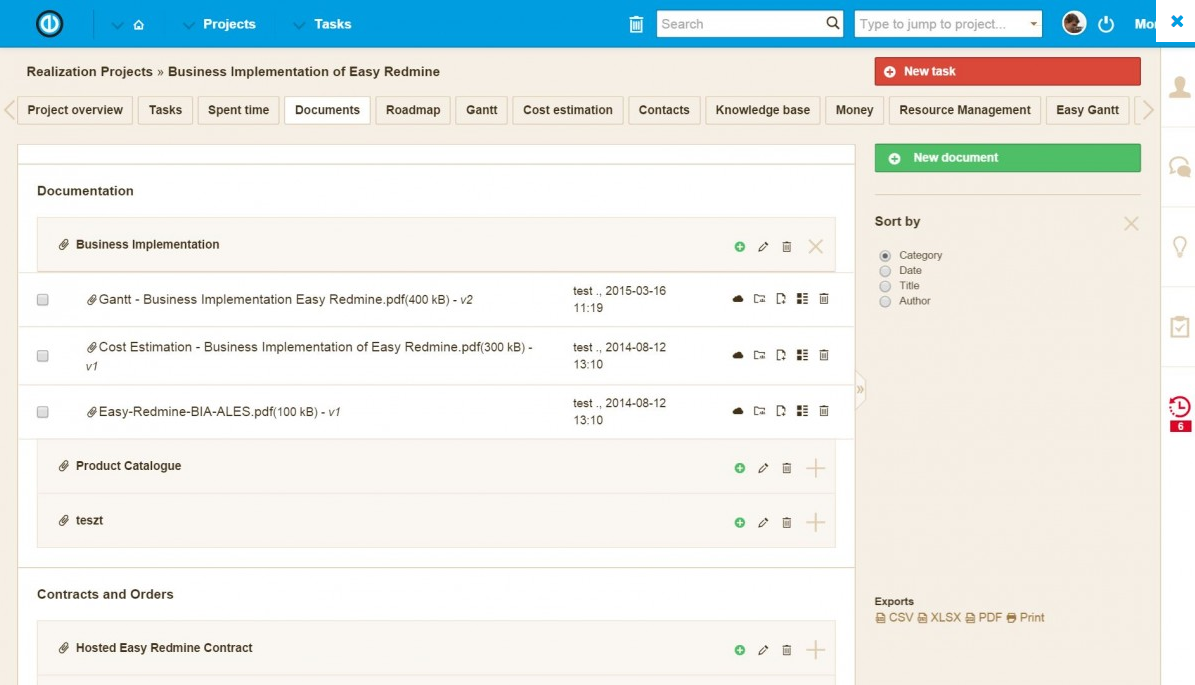The height and width of the screenshot is (685, 1195).
Task: Upload new version of Gantt PDF
Action: 780,299
